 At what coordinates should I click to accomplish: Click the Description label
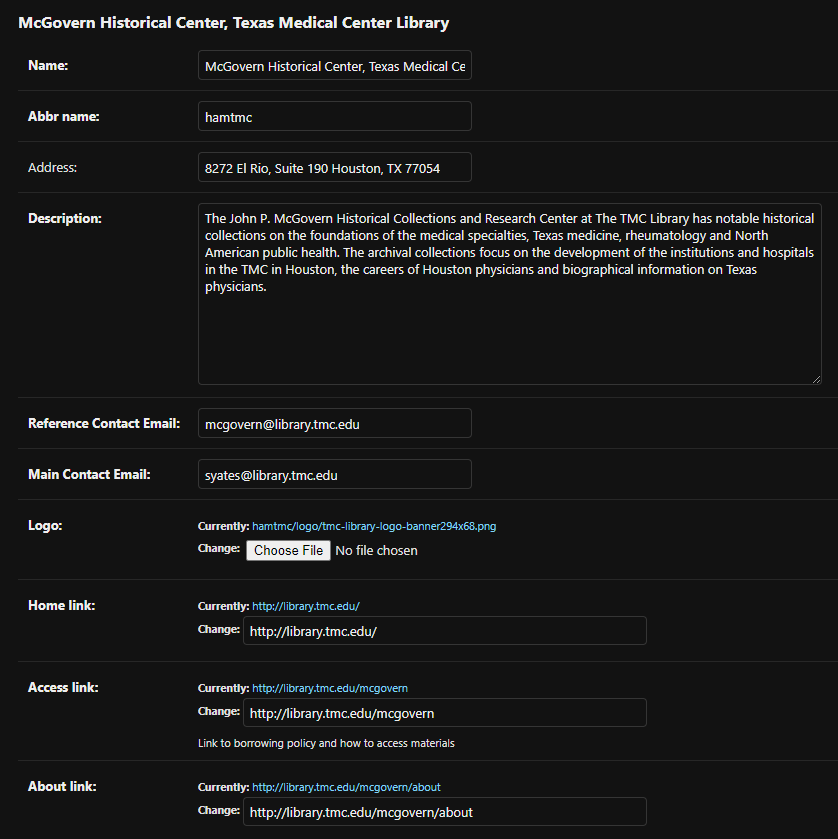65,219
